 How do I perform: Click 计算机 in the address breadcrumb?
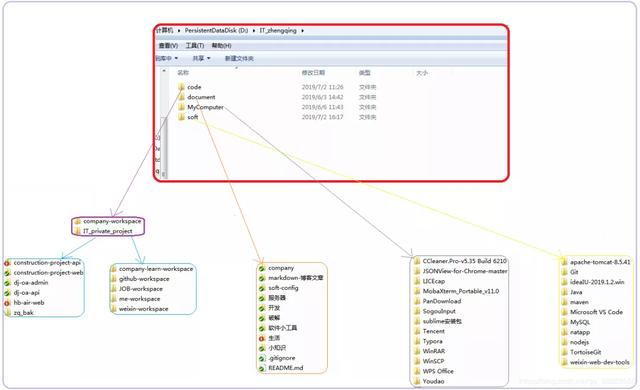point(165,31)
